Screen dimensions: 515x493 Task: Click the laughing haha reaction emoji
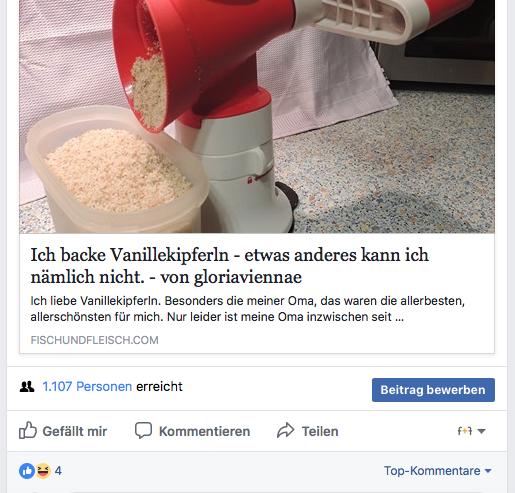[x=43, y=471]
